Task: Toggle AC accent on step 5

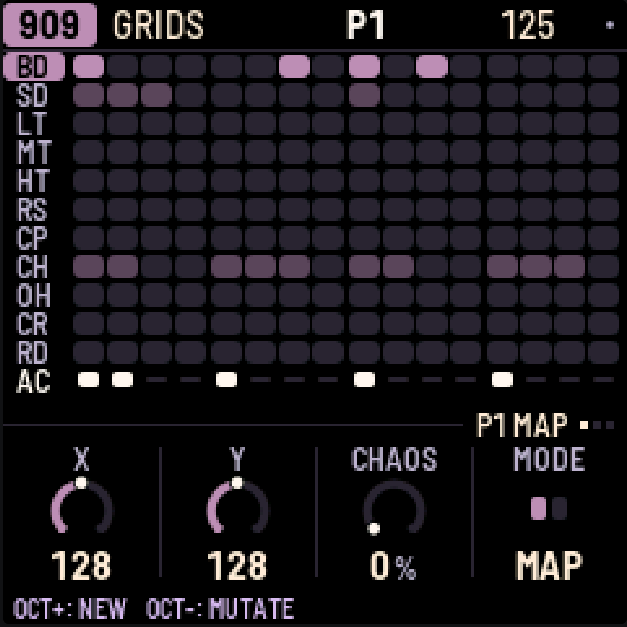Action: (x=226, y=379)
